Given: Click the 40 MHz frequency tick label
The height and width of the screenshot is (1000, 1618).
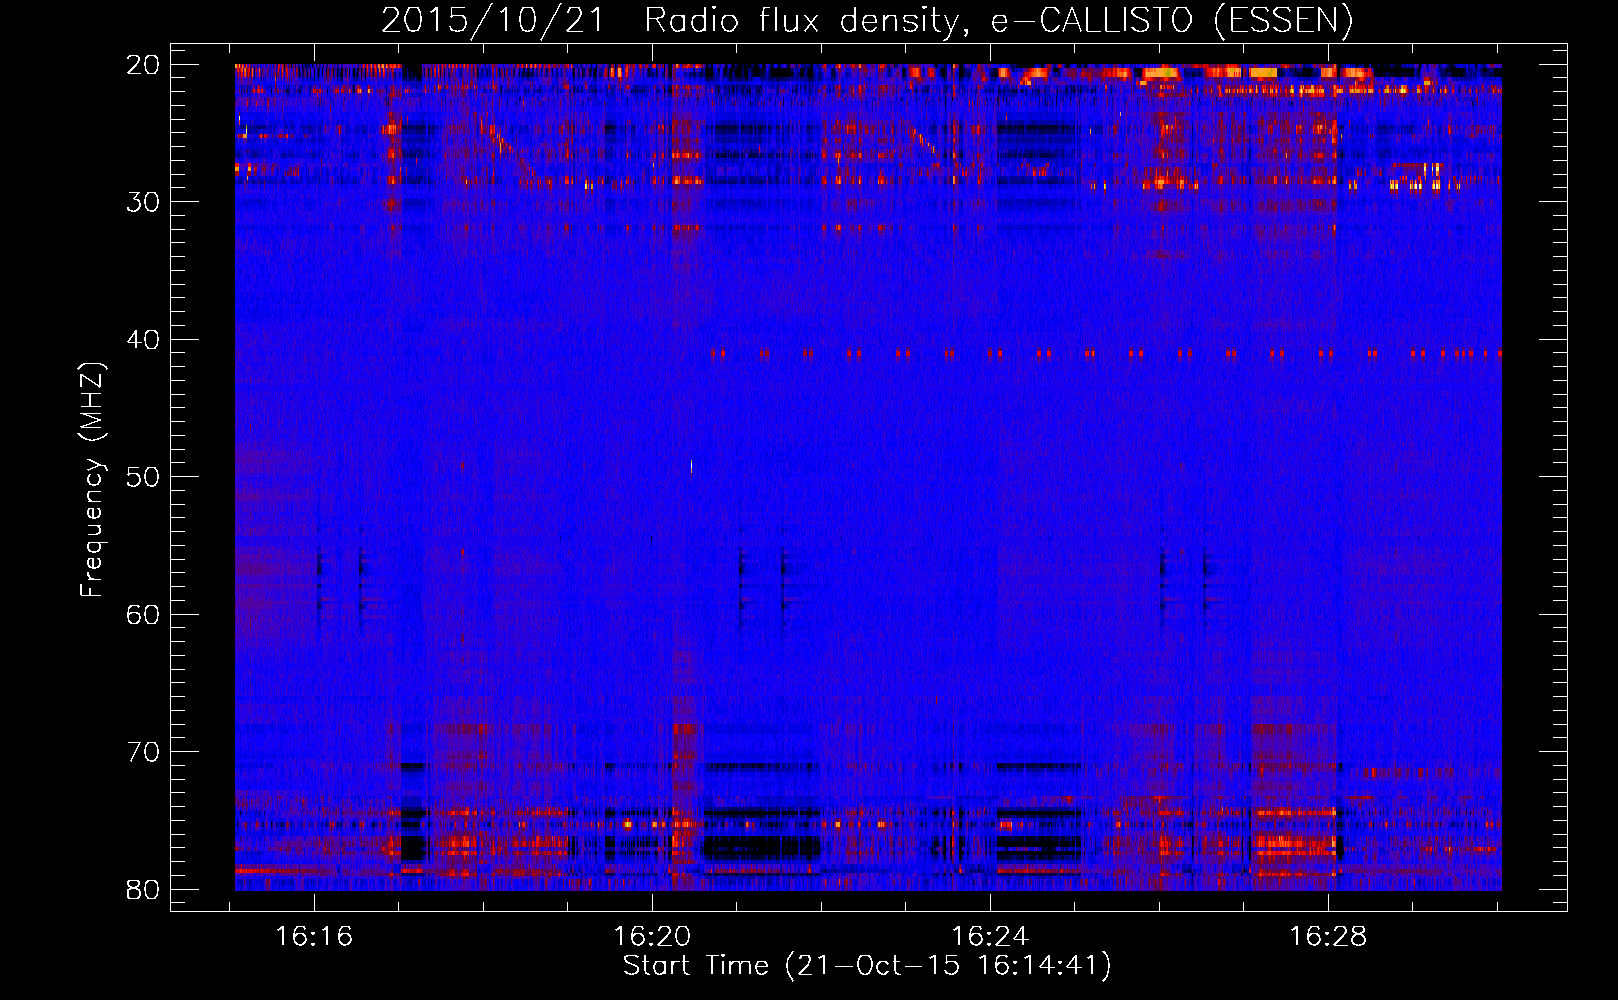Looking at the screenshot, I should [x=143, y=340].
